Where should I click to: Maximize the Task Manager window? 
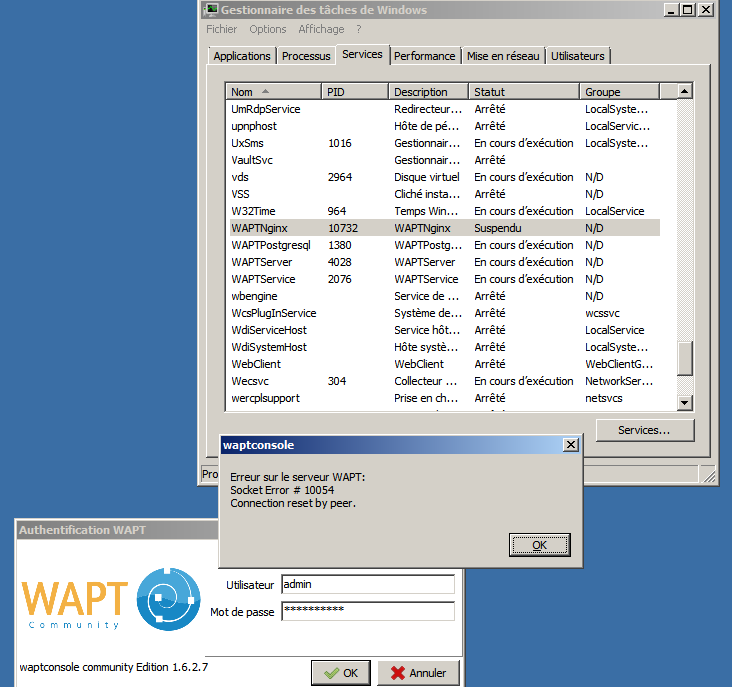pyautogui.click(x=688, y=10)
